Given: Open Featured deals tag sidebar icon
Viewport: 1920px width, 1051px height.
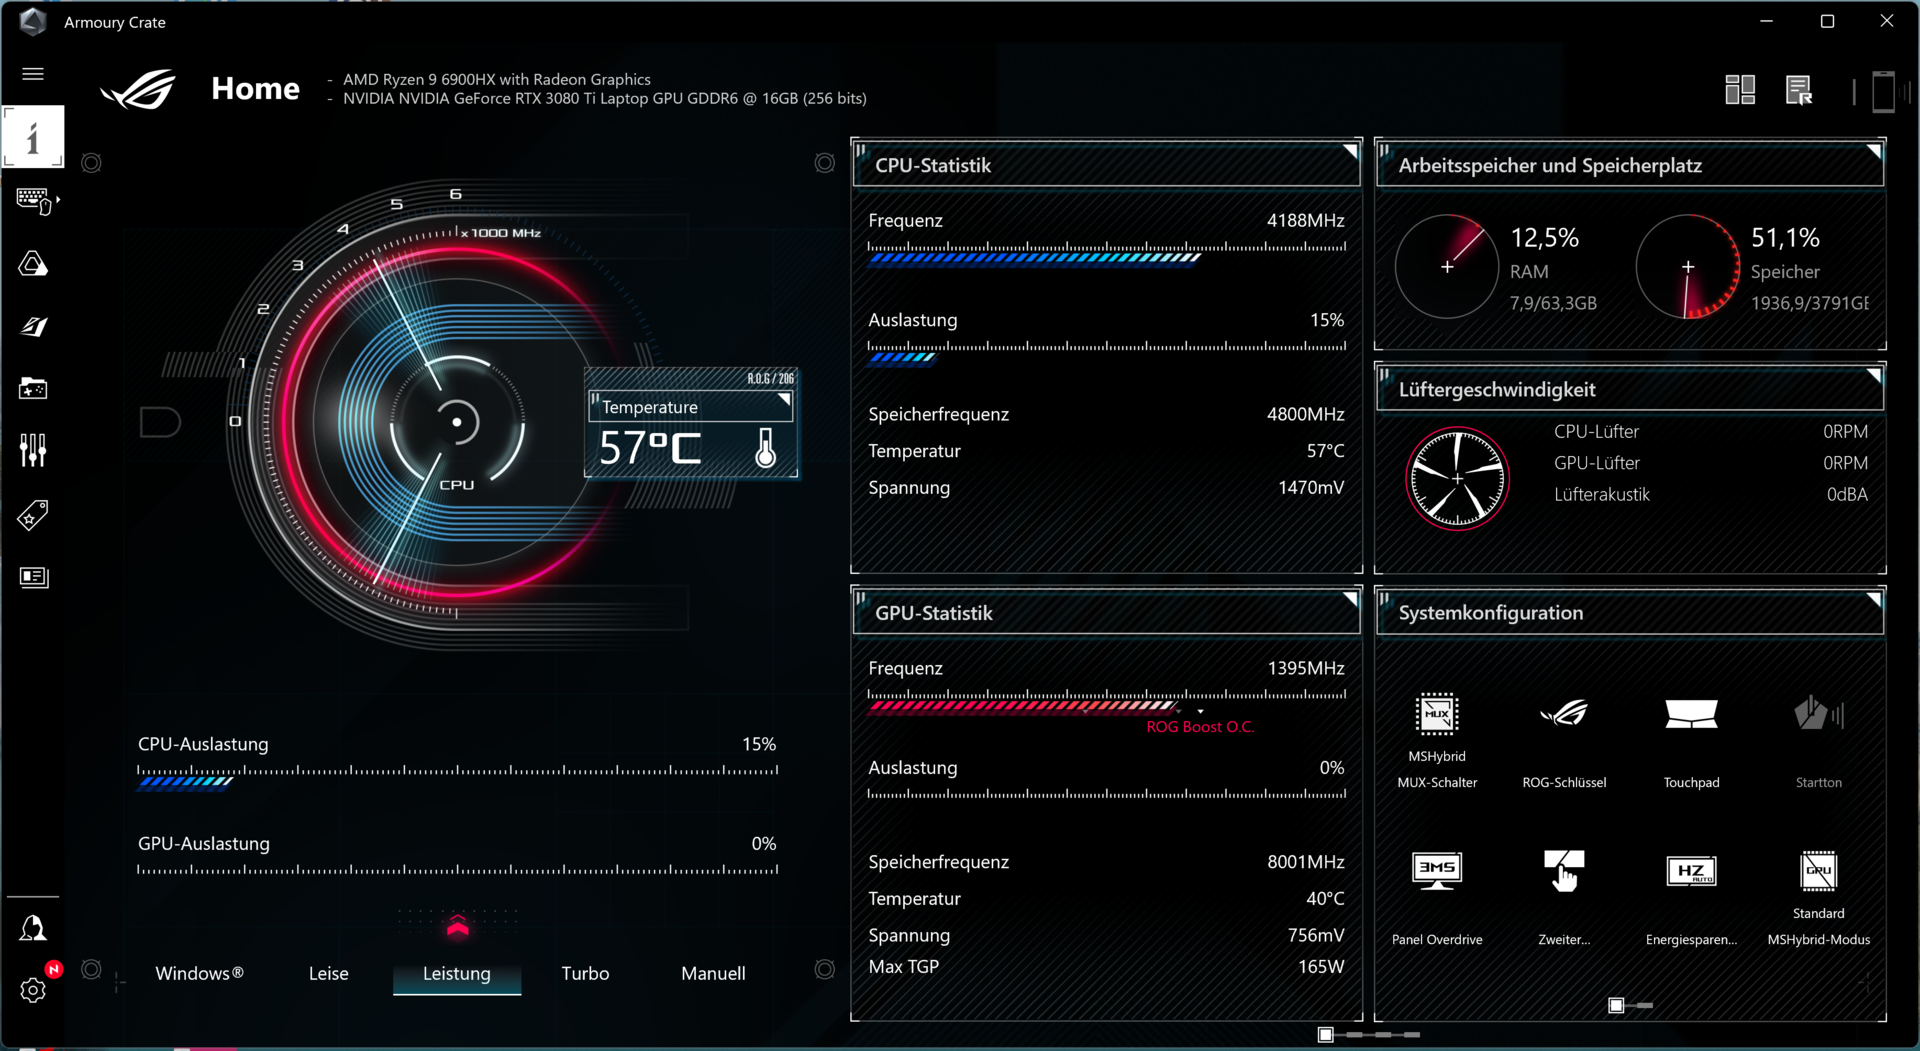Looking at the screenshot, I should tap(33, 515).
